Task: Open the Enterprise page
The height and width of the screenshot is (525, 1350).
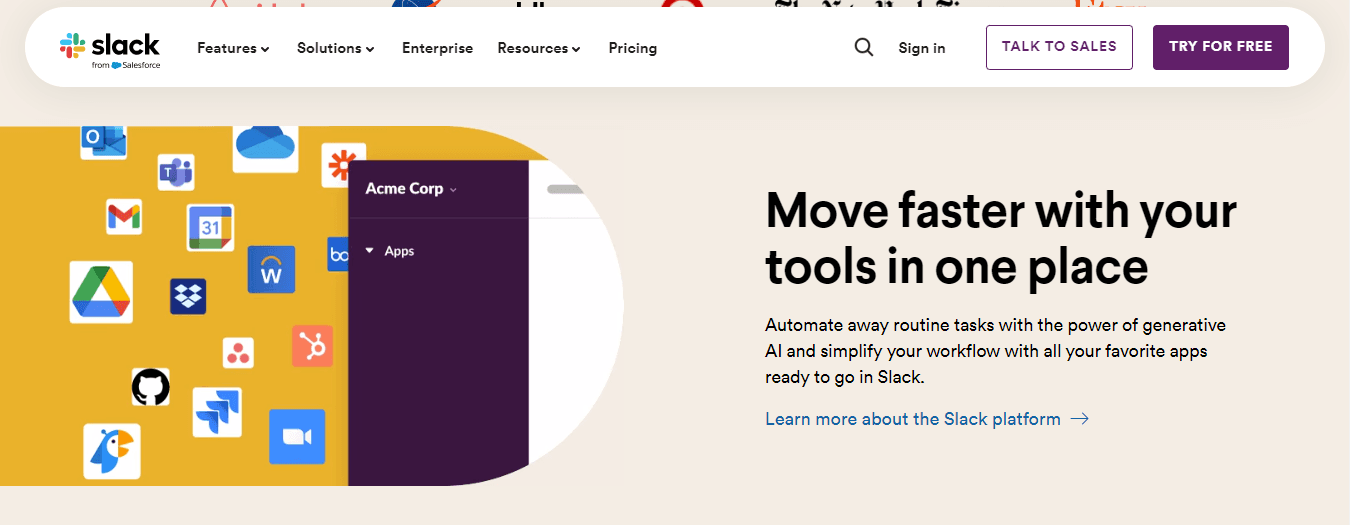Action: coord(437,48)
